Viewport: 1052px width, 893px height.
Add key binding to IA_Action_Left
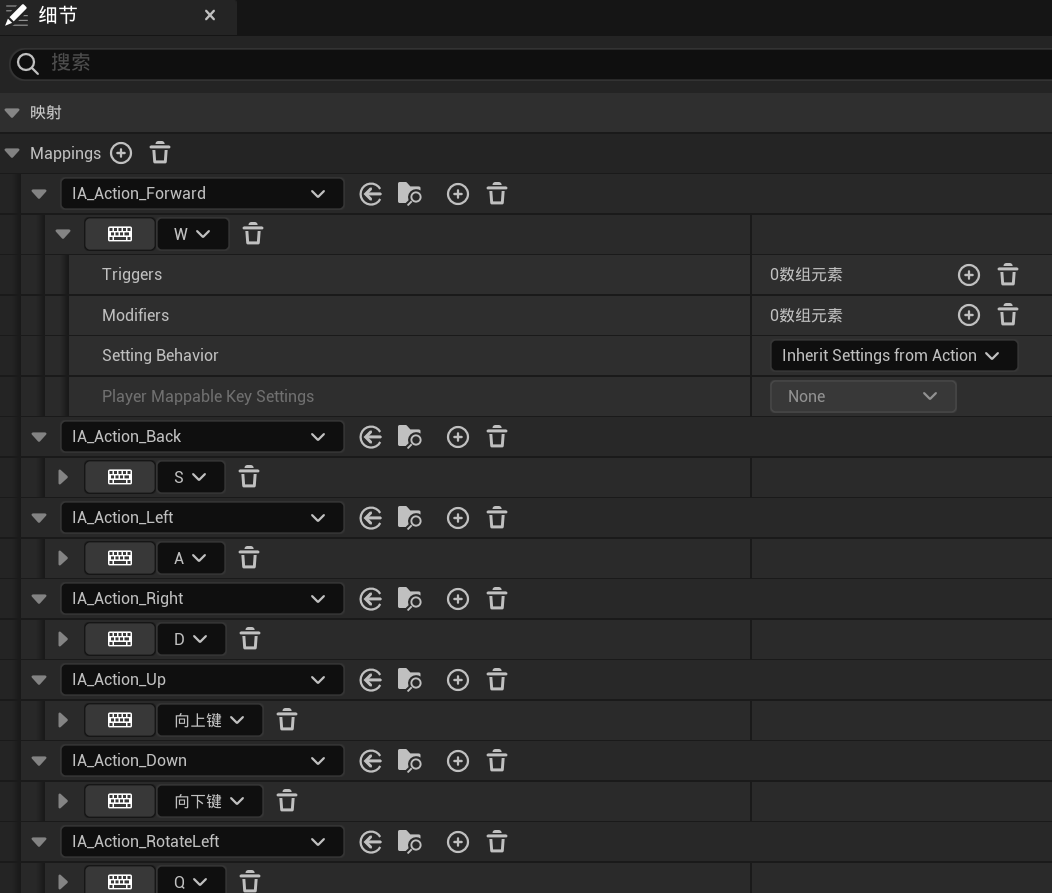click(458, 518)
